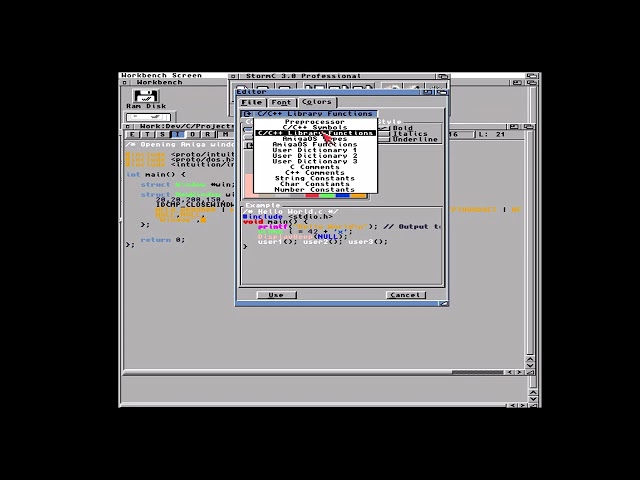Click the user1(); user2(); user3(); example line
This screenshot has width=640, height=480.
pos(322,242)
